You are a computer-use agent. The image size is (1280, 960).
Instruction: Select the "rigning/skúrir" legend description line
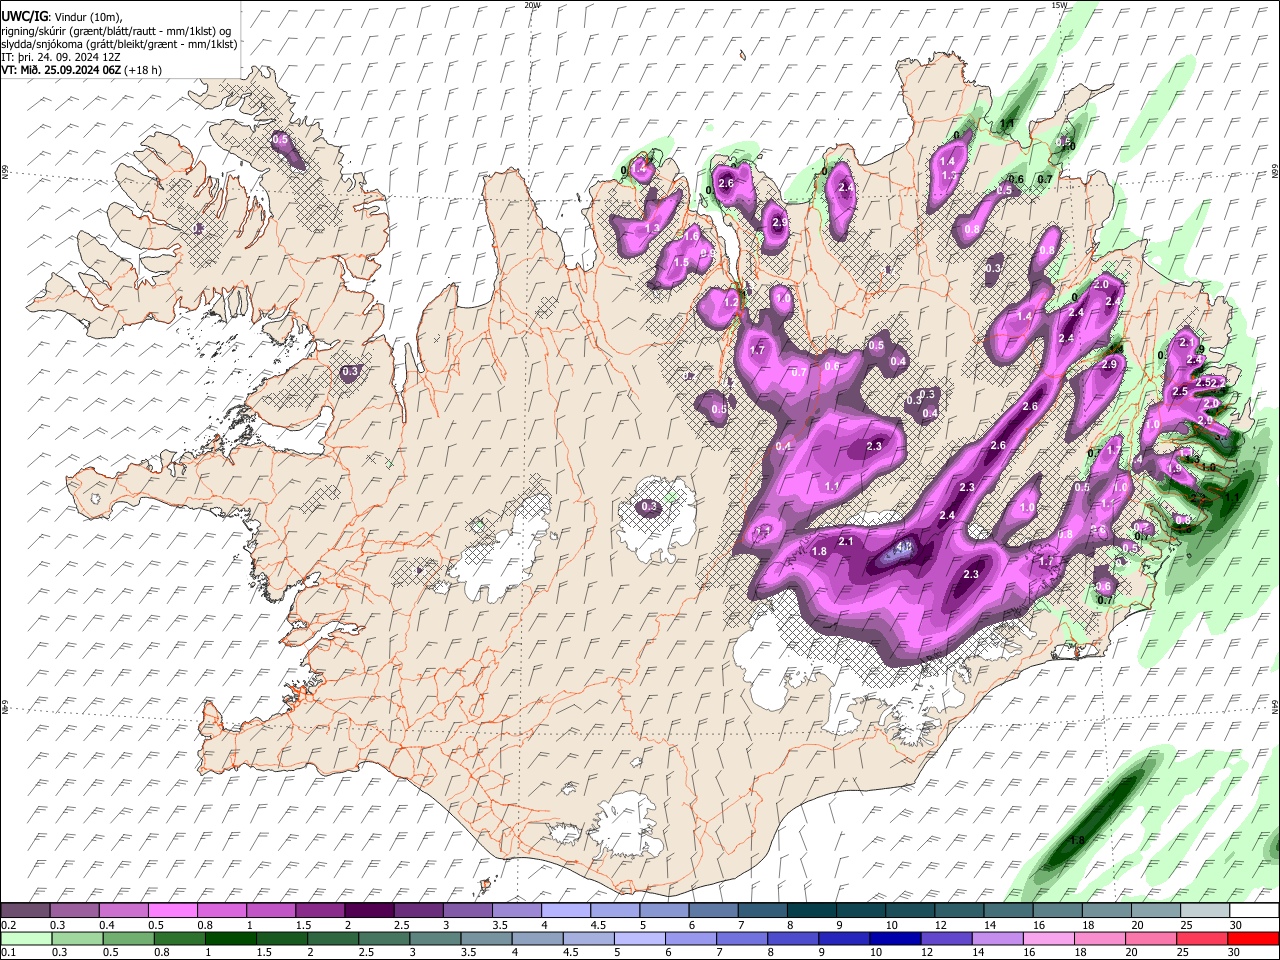click(x=116, y=31)
